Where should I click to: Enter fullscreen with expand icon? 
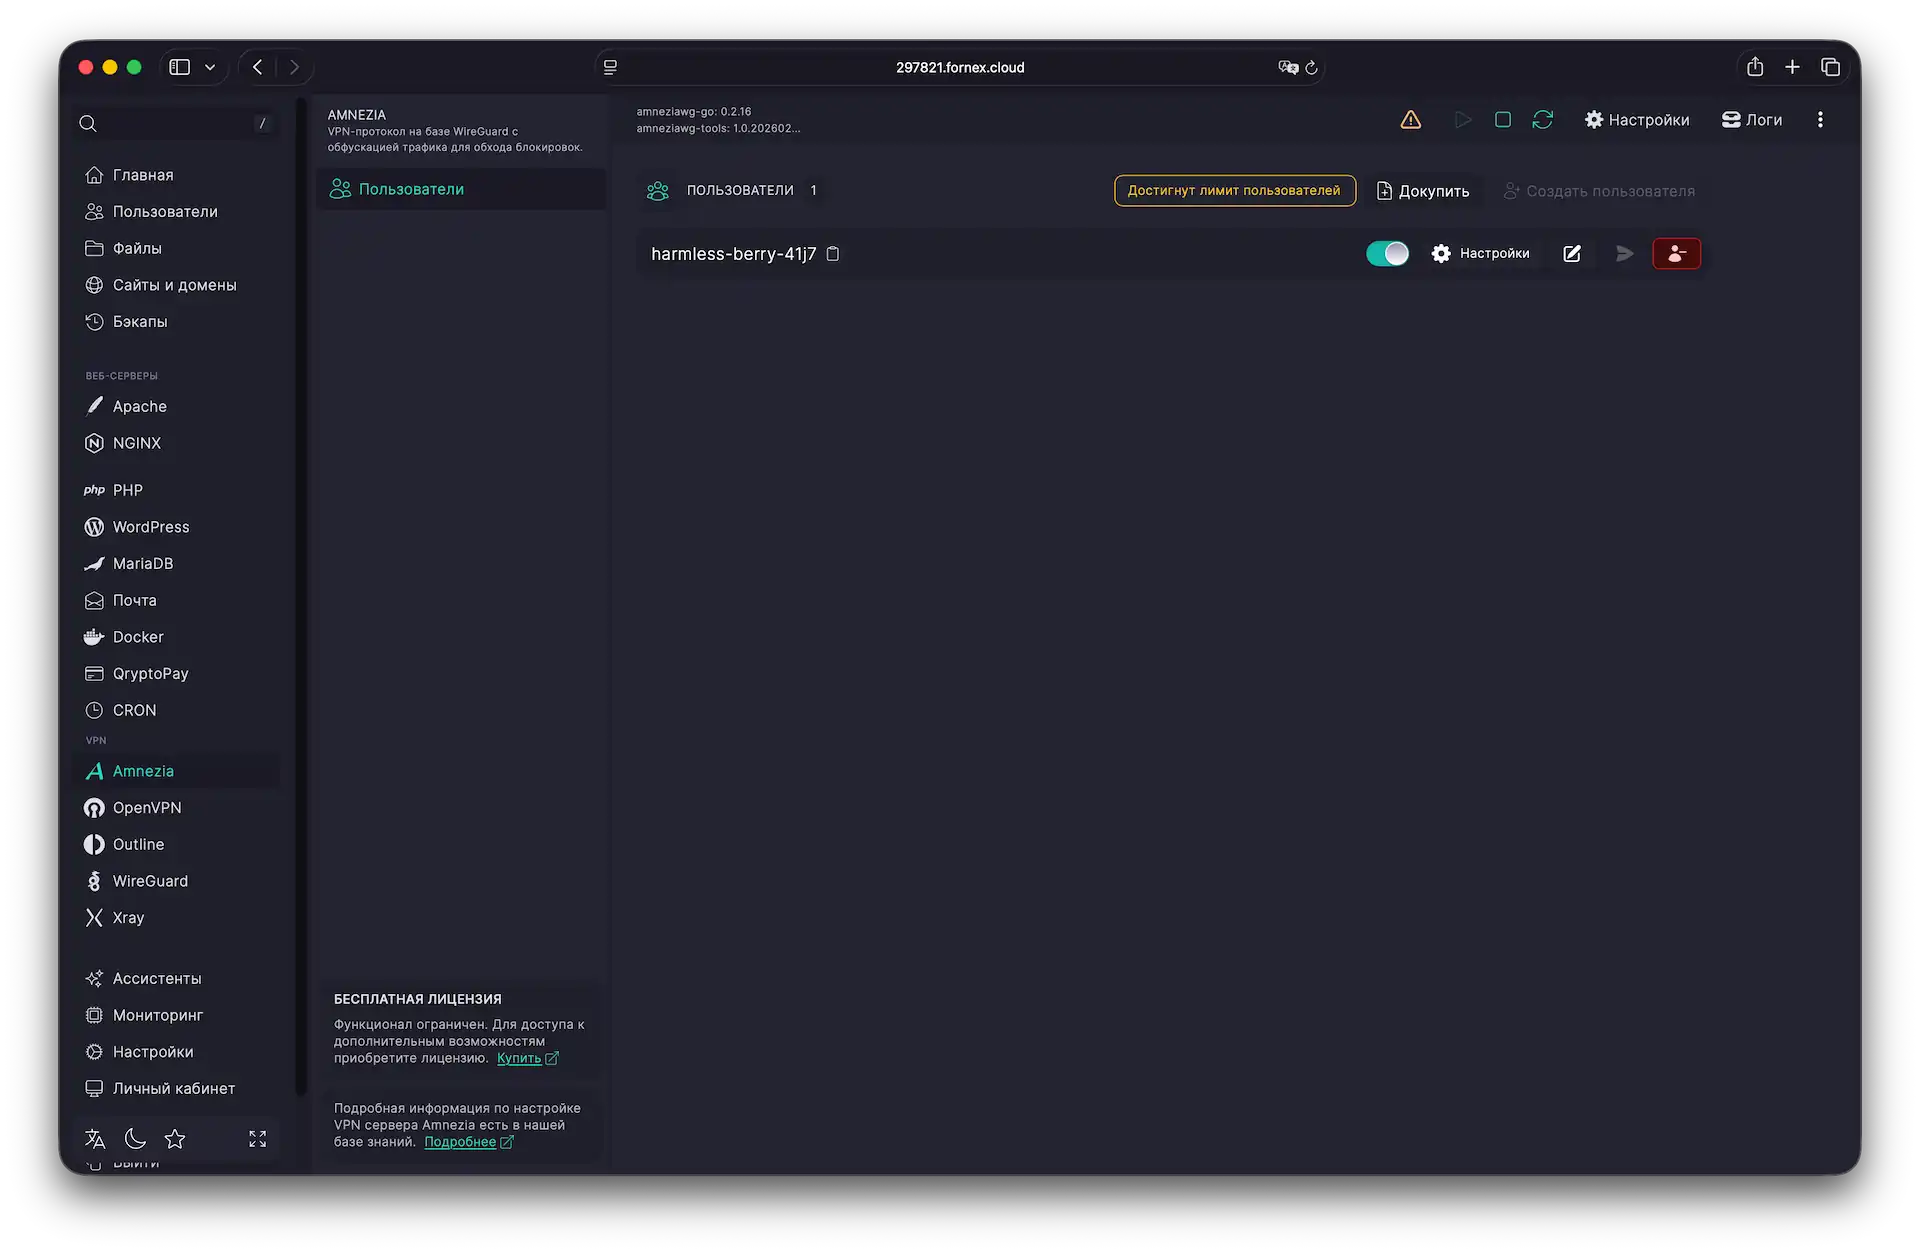pyautogui.click(x=257, y=1139)
